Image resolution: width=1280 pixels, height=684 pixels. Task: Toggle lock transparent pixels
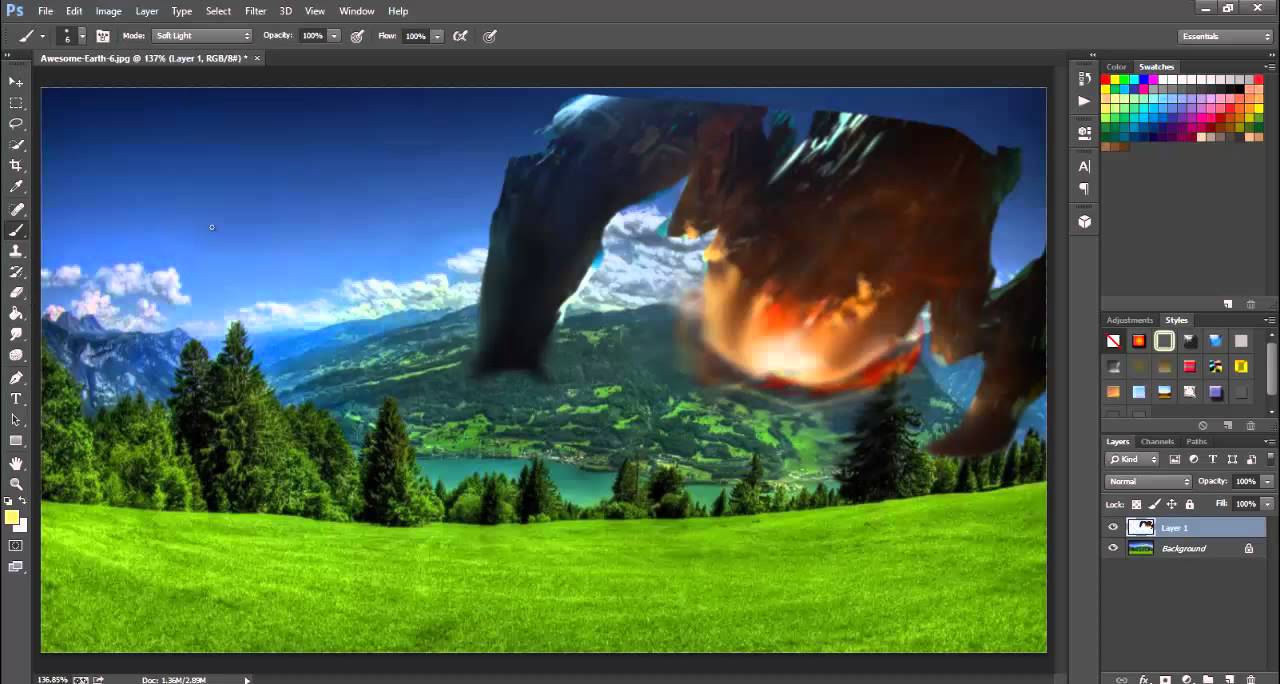(1137, 504)
